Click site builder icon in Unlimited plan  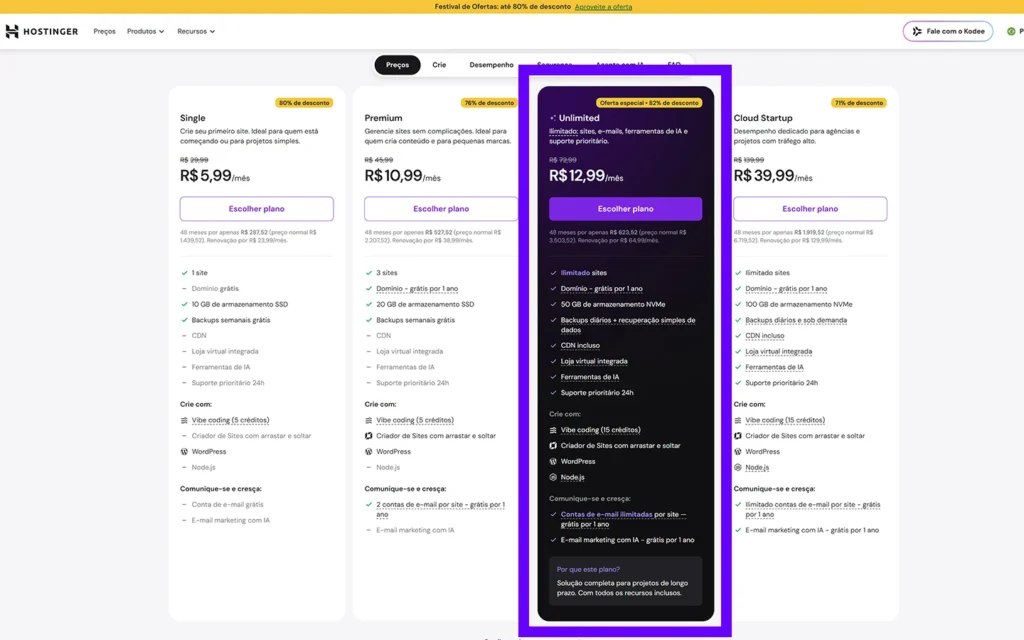tap(553, 445)
